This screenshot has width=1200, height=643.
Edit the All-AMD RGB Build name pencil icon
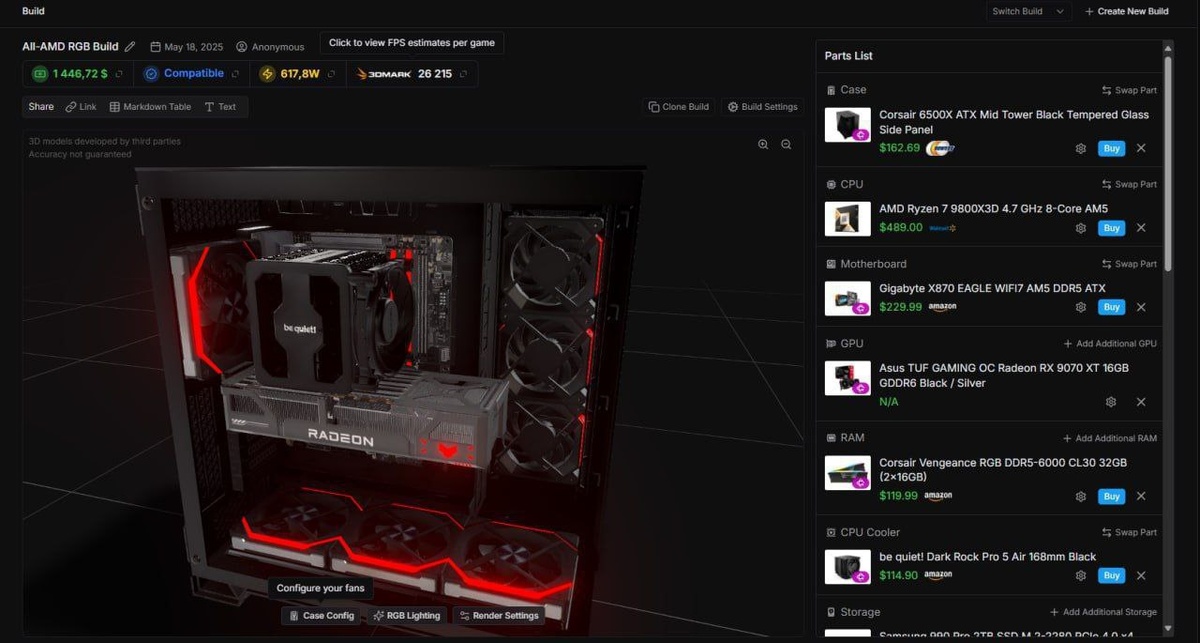pyautogui.click(x=130, y=46)
